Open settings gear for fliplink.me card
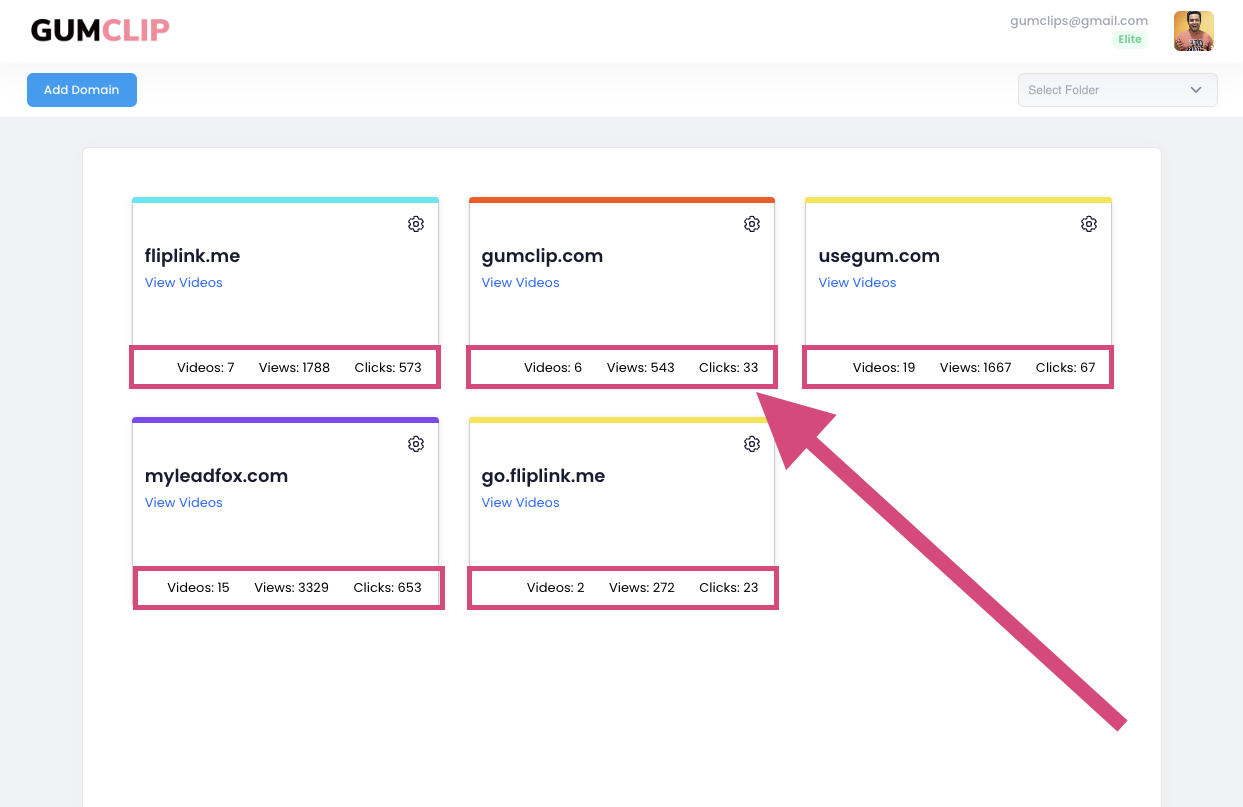Viewport: 1243px width, 807px height. click(416, 224)
